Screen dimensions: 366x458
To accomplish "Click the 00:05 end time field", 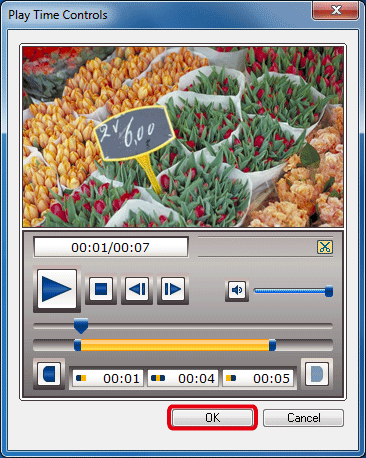I will point(258,378).
